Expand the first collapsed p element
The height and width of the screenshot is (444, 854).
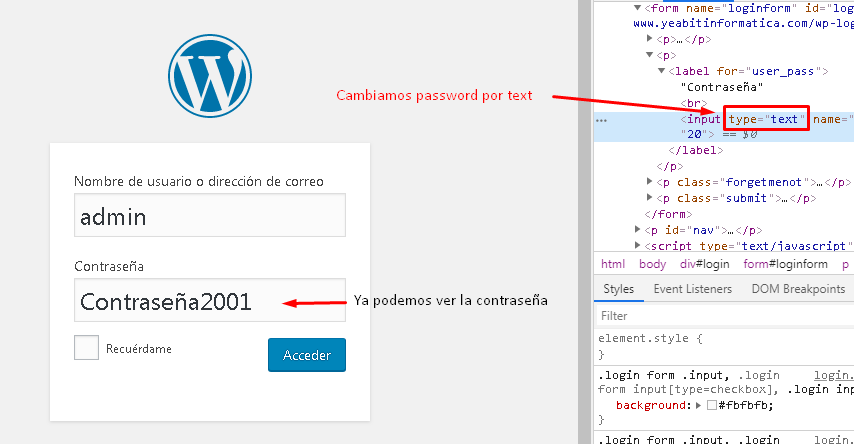pyautogui.click(x=649, y=38)
